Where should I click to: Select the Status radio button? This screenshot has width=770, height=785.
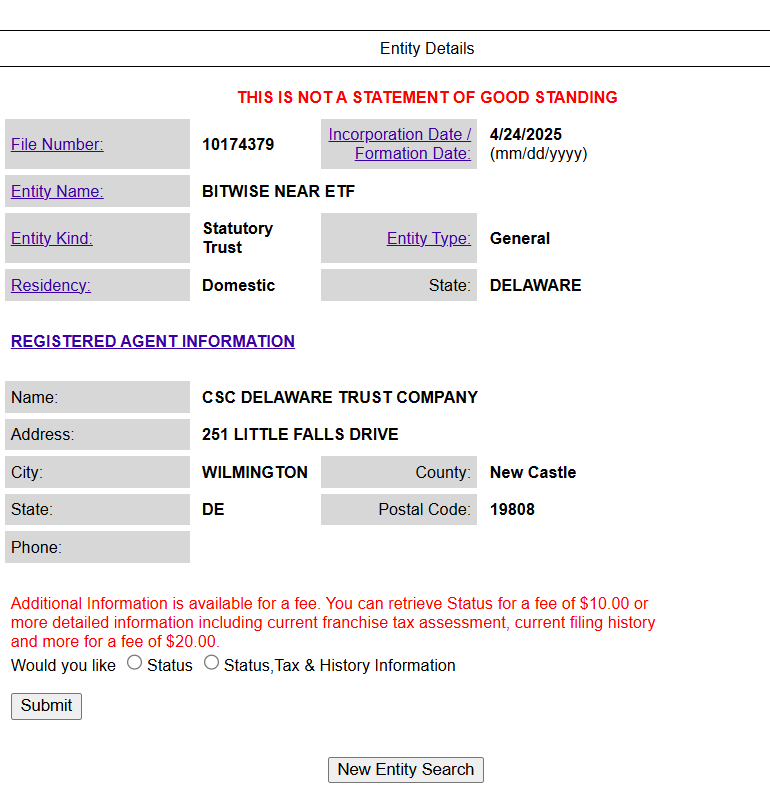(134, 663)
